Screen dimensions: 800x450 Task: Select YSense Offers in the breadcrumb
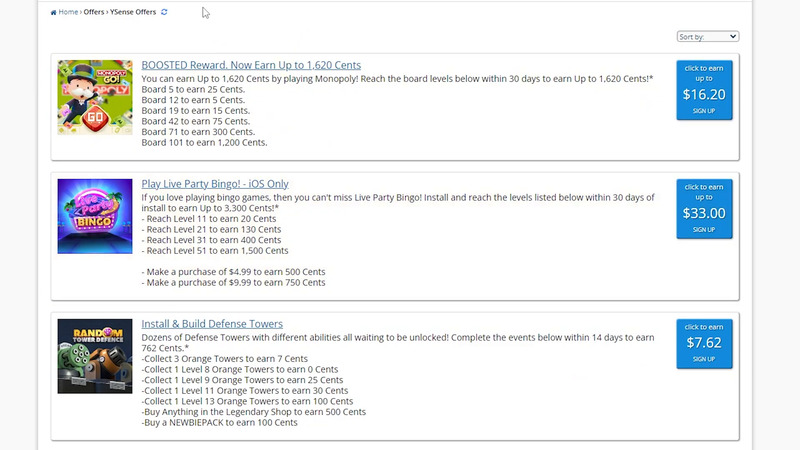[x=134, y=12]
